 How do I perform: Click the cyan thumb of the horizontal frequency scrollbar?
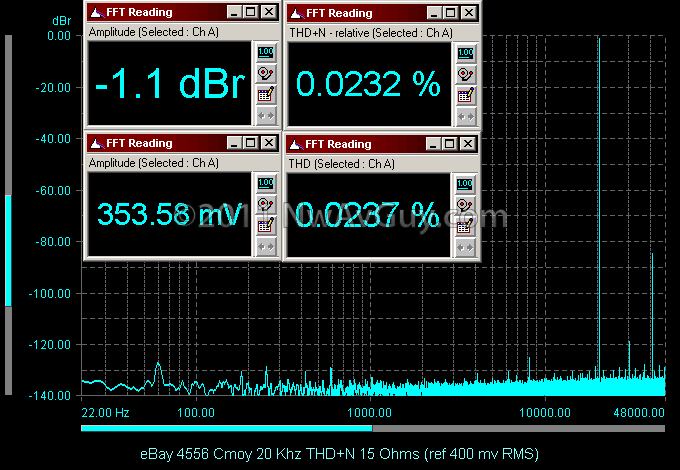227,428
